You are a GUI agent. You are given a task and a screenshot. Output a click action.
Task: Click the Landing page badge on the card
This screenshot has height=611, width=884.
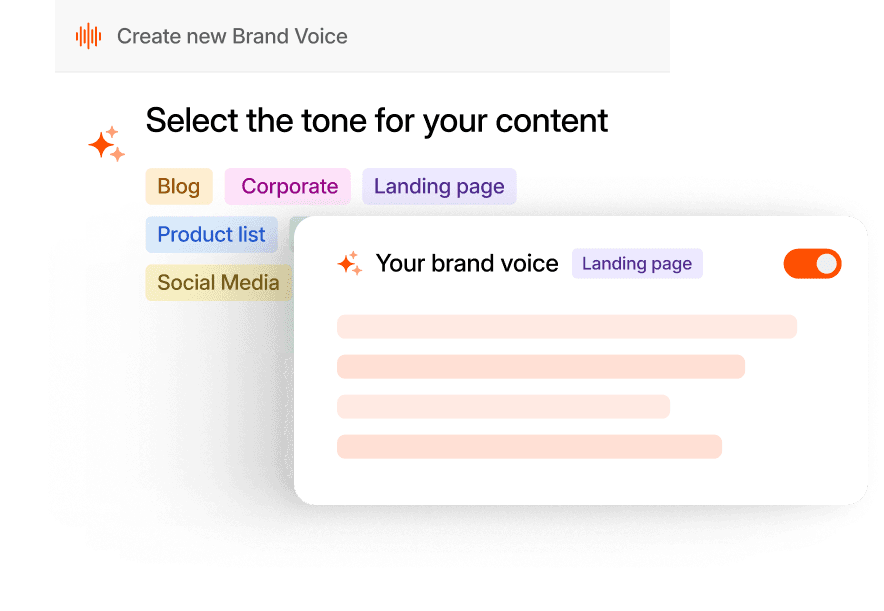[x=636, y=263]
